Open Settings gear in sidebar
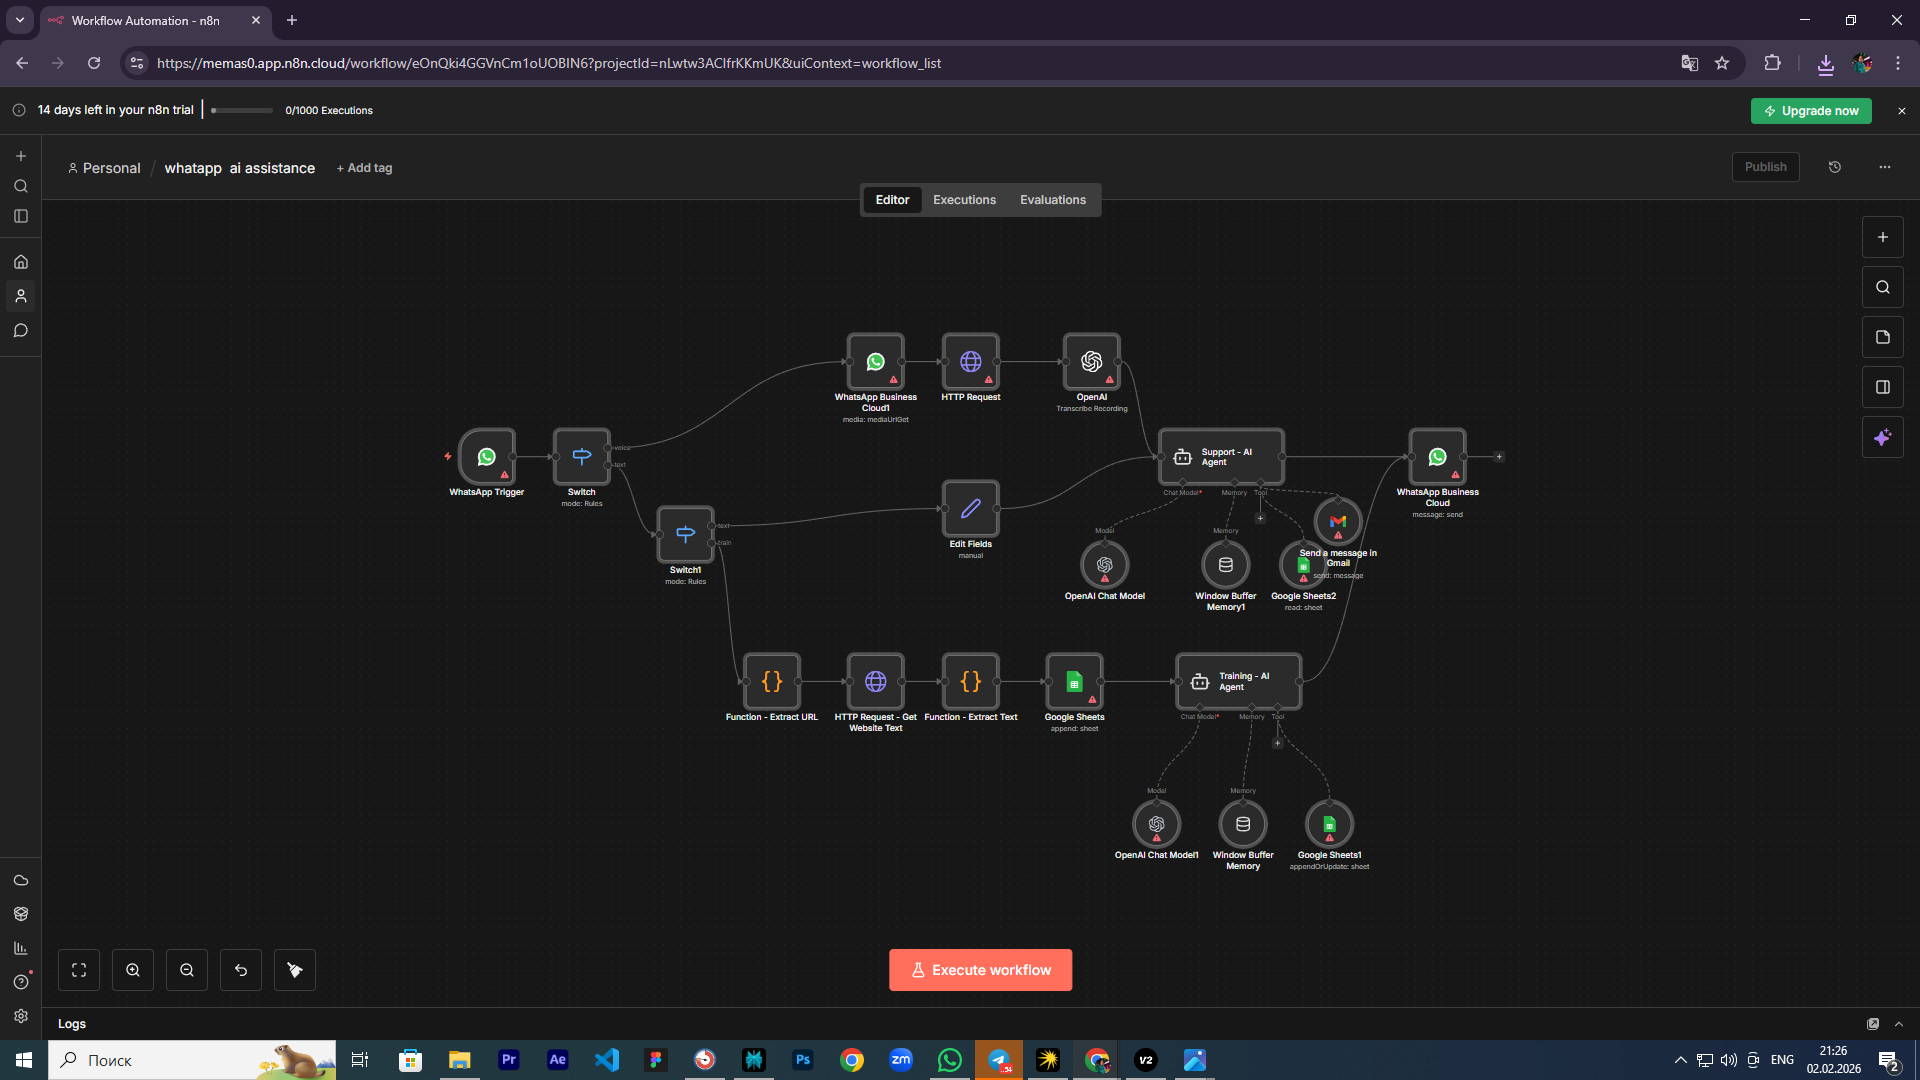 tap(21, 1016)
